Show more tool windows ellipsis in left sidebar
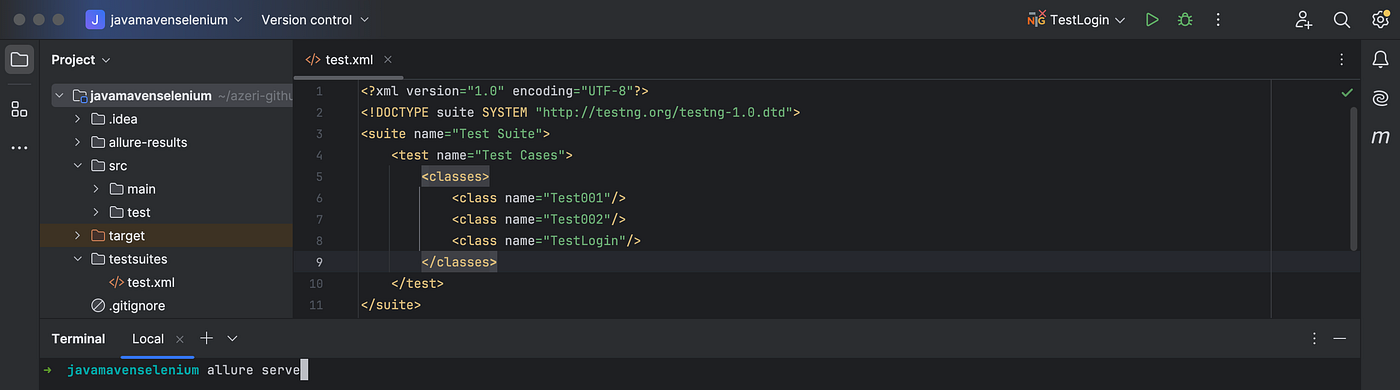Image resolution: width=1400 pixels, height=390 pixels. pyautogui.click(x=19, y=148)
